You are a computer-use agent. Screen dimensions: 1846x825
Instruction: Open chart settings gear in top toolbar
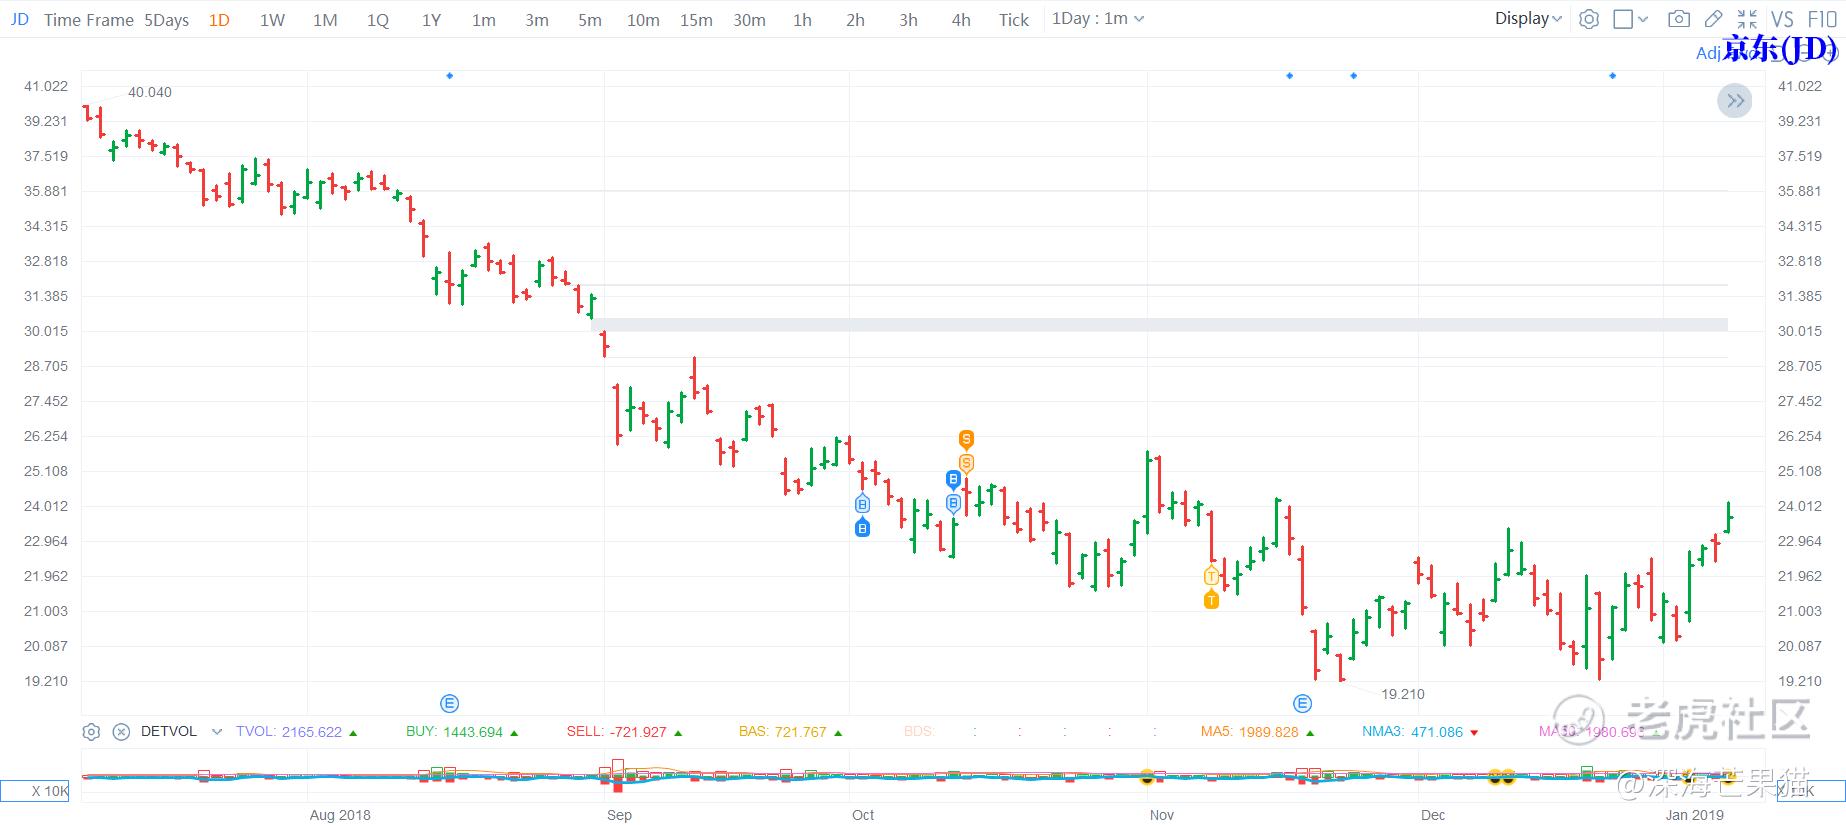[x=1589, y=19]
